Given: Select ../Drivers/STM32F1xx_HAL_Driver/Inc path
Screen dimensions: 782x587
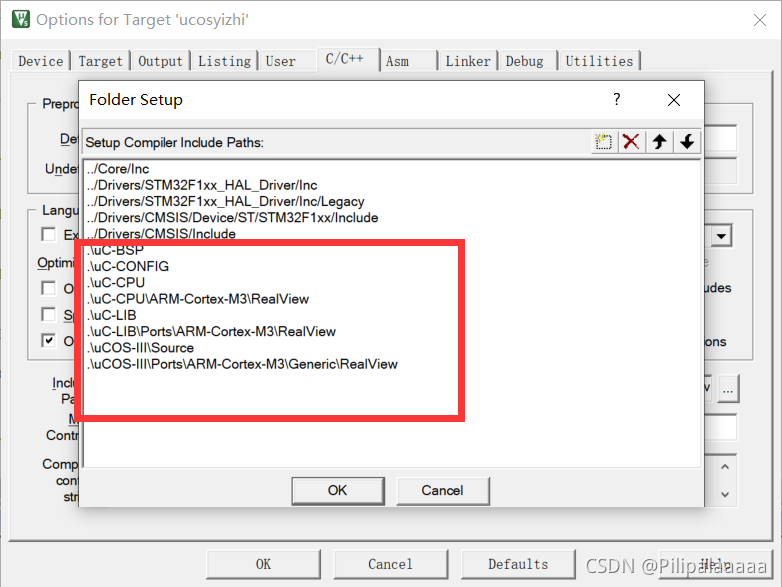Looking at the screenshot, I should pos(202,185).
